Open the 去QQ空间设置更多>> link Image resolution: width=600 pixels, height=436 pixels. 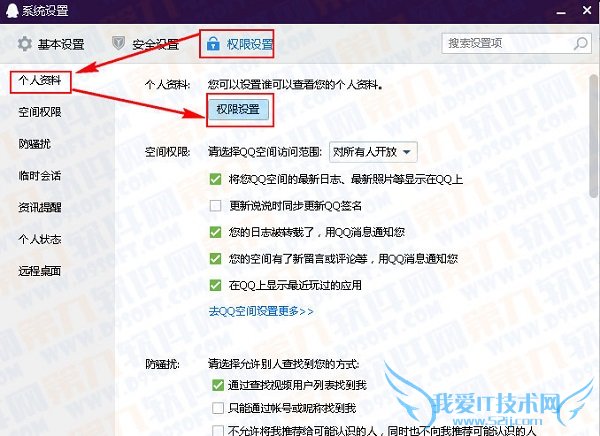pos(261,311)
